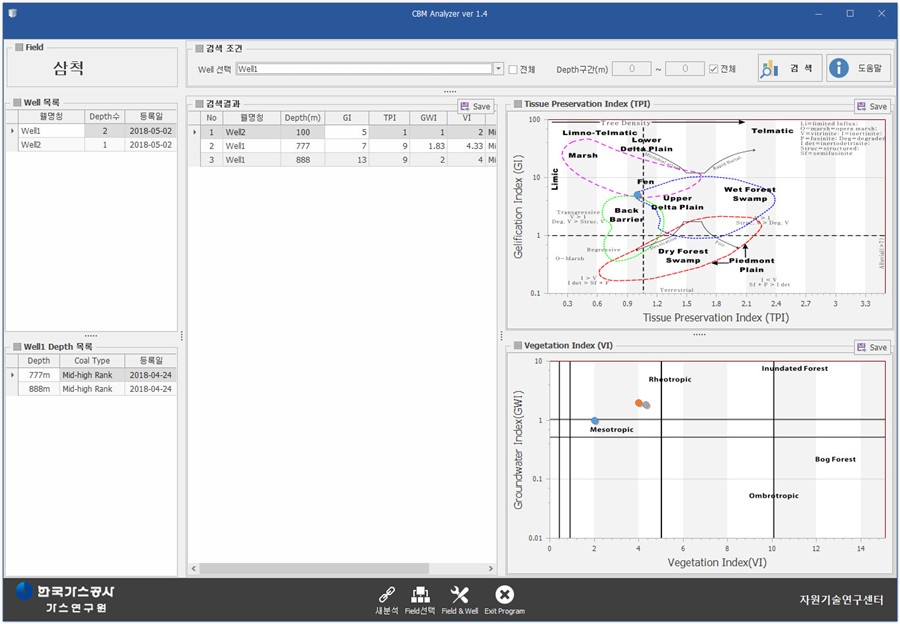Expand the Well 선택 dropdown arrow
The image size is (900, 624).
point(498,69)
